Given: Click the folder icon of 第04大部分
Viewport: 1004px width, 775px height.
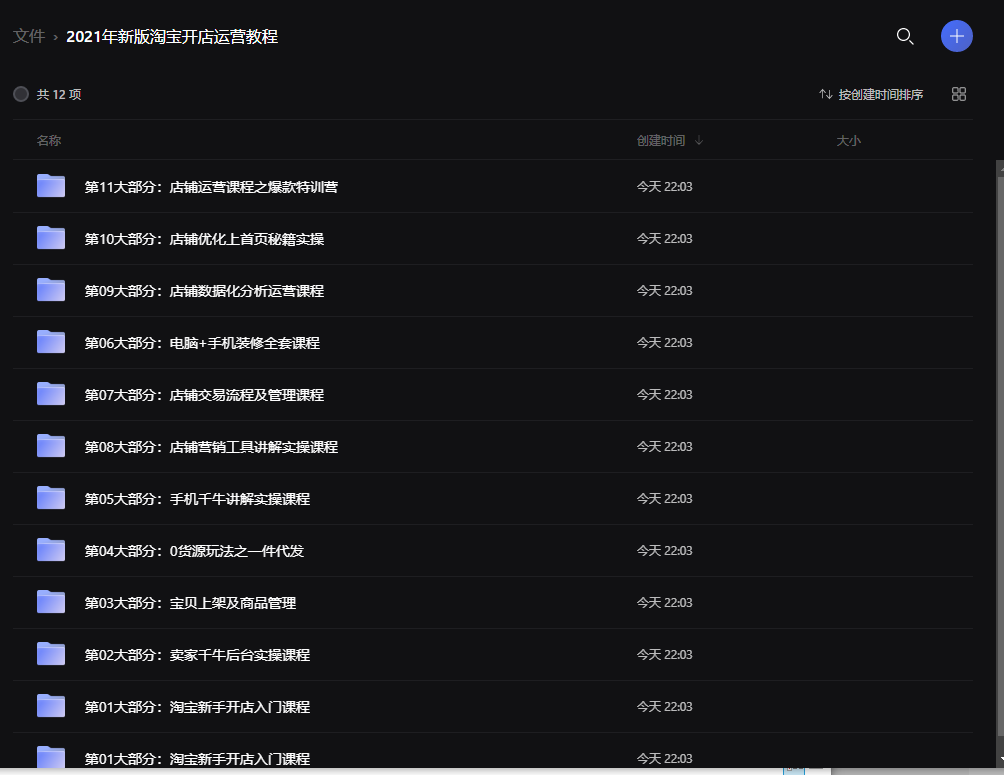Looking at the screenshot, I should 50,550.
